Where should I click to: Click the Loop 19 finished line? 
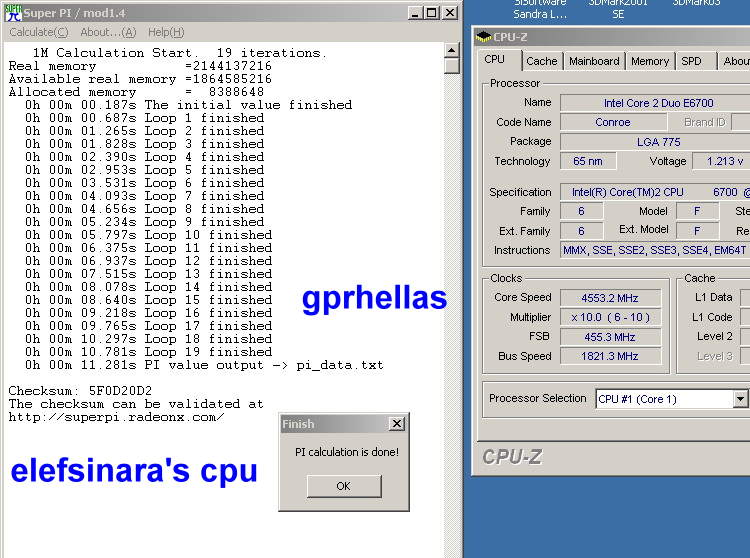pyautogui.click(x=149, y=352)
